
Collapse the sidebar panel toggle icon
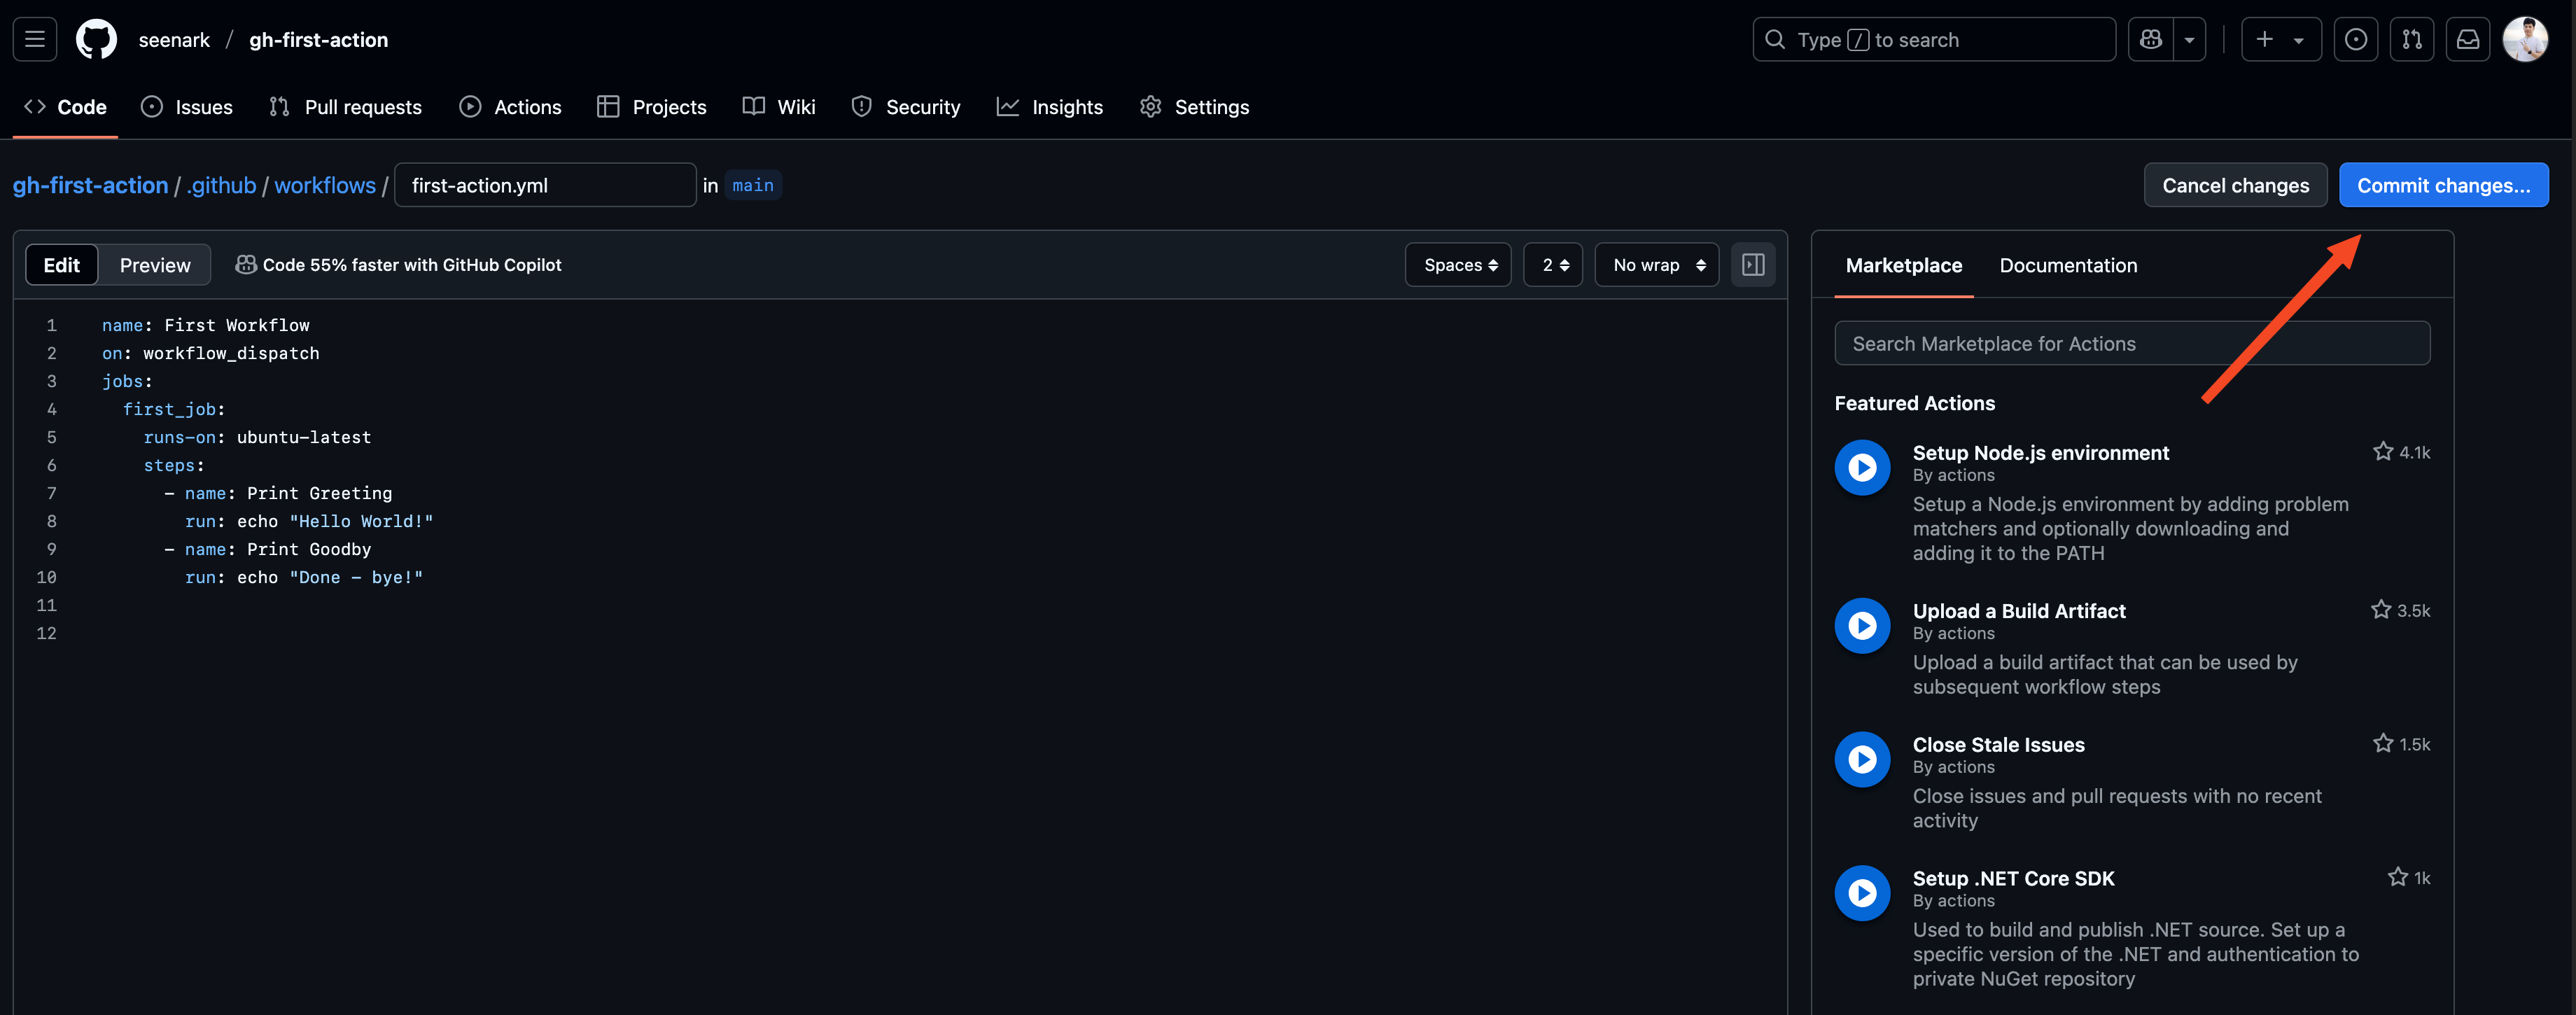click(1752, 265)
